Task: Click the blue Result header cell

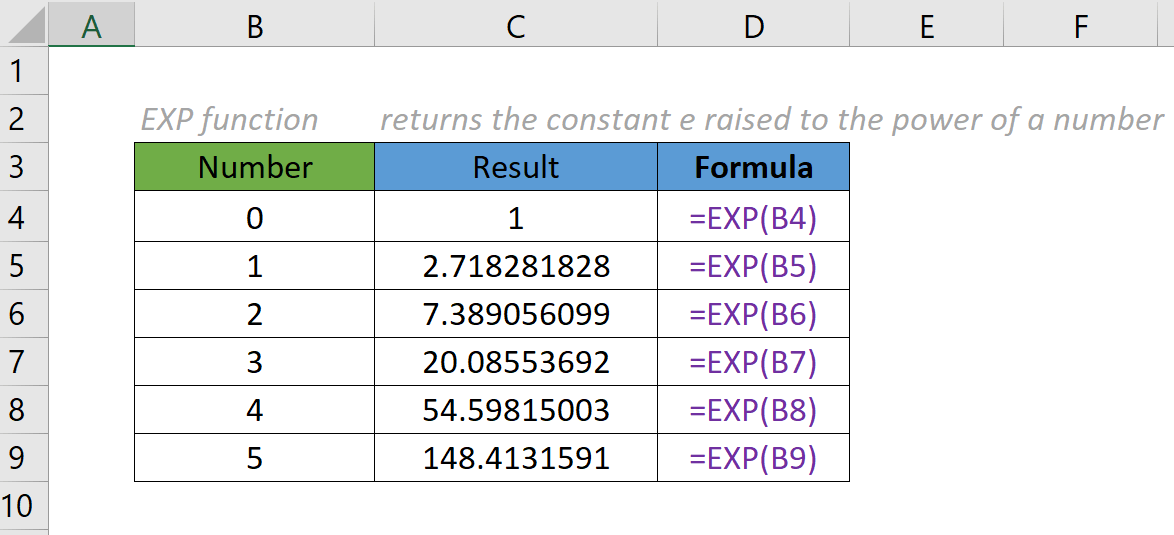Action: pyautogui.click(x=515, y=166)
